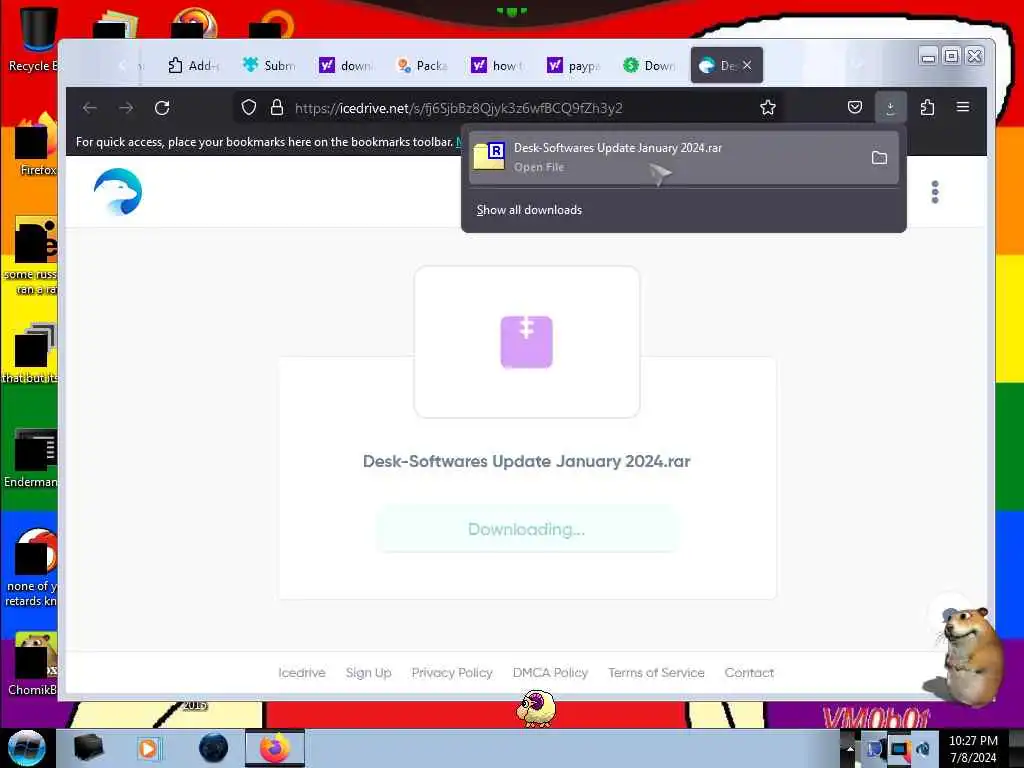Open the media player taskbar icon
The height and width of the screenshot is (768, 1024).
pyautogui.click(x=149, y=748)
